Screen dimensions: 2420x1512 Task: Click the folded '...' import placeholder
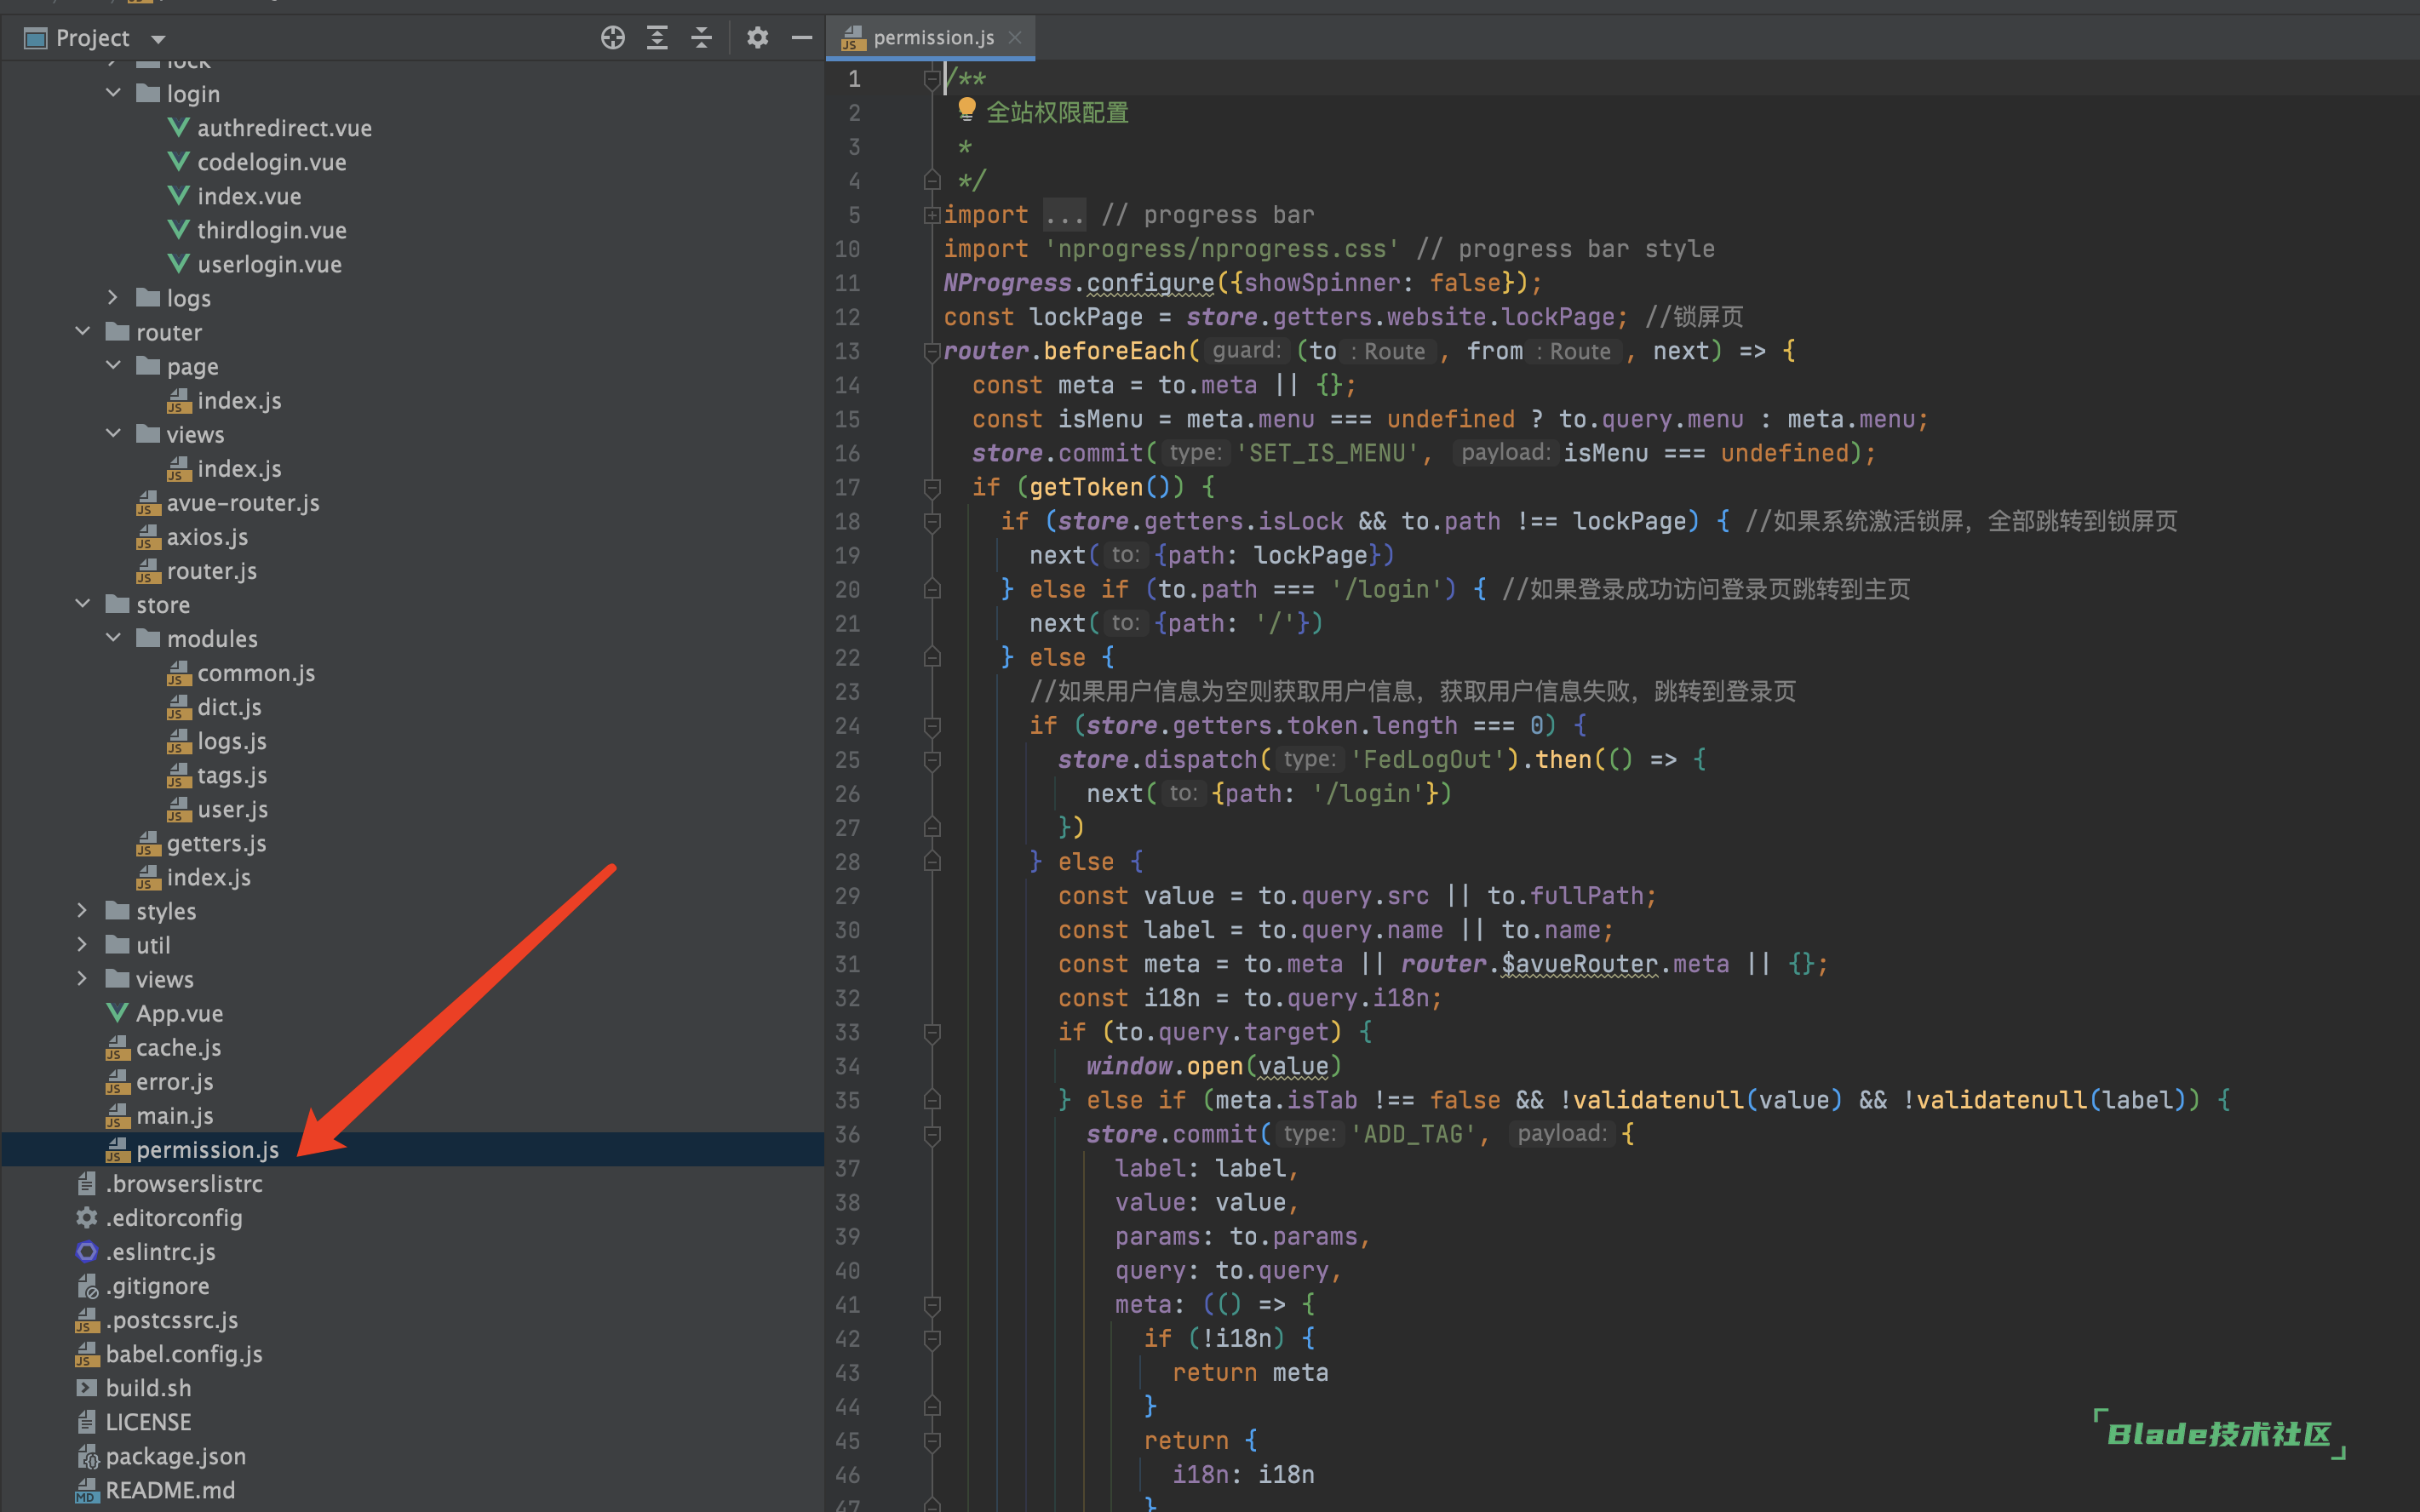coord(1064,215)
